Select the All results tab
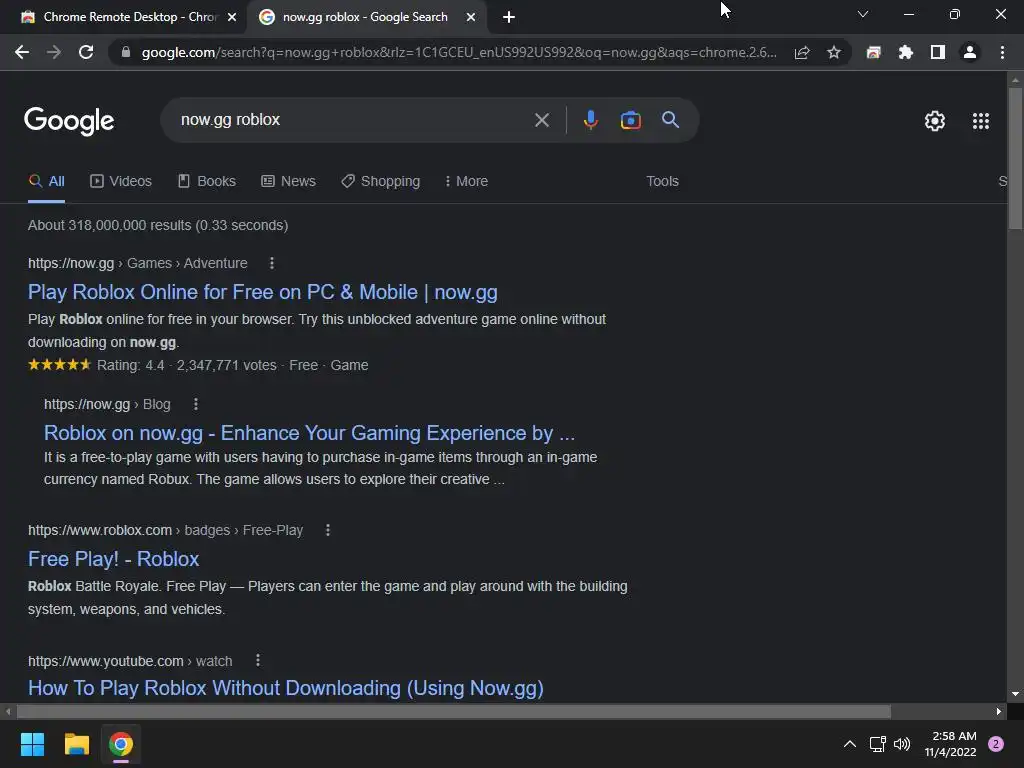This screenshot has height=768, width=1024. pos(46,182)
